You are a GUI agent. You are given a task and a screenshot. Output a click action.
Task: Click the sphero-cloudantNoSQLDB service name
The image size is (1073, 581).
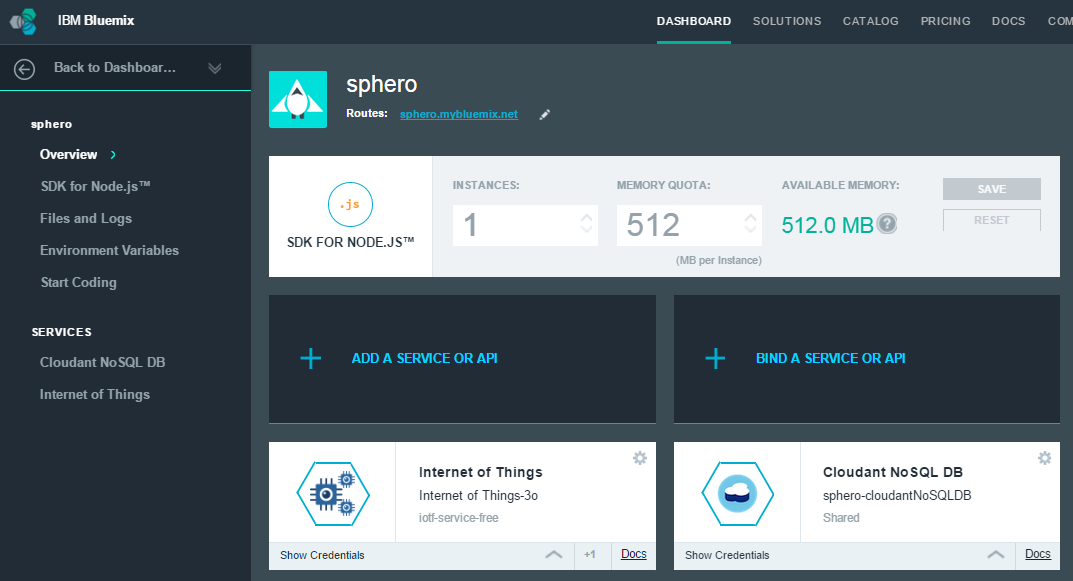pos(897,495)
